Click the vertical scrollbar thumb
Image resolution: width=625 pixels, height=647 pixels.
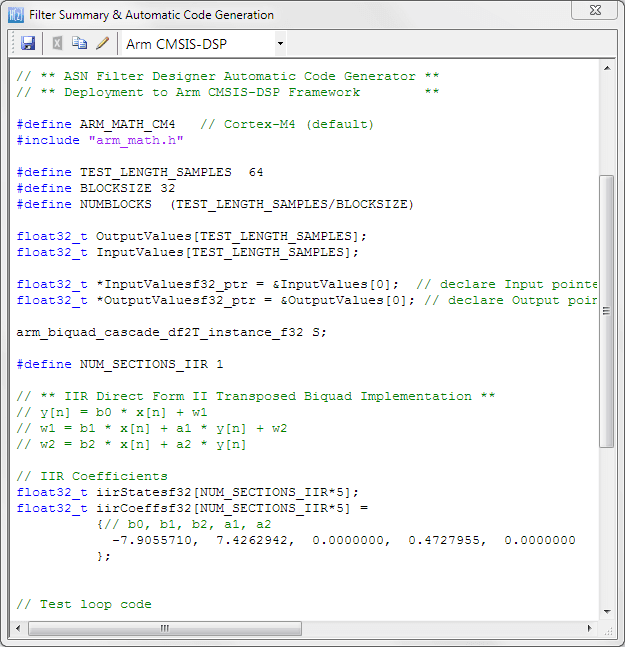[606, 311]
